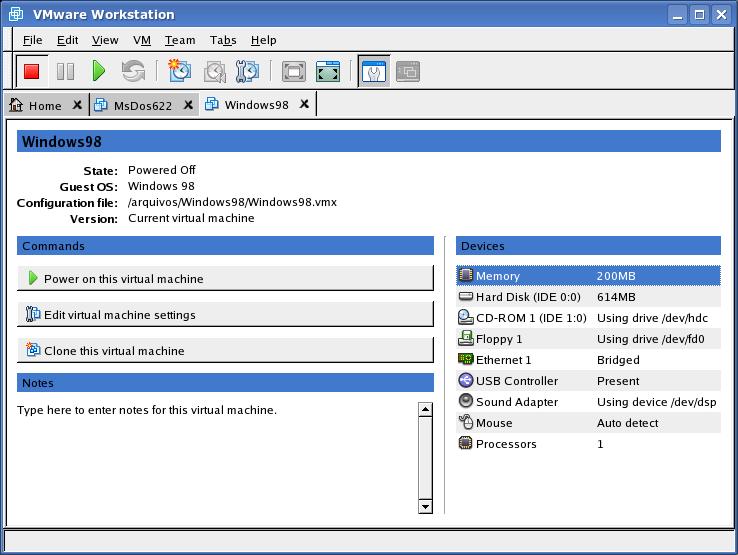Click the Mouse device icon
Screen dimensions: 738x555
(x=465, y=422)
